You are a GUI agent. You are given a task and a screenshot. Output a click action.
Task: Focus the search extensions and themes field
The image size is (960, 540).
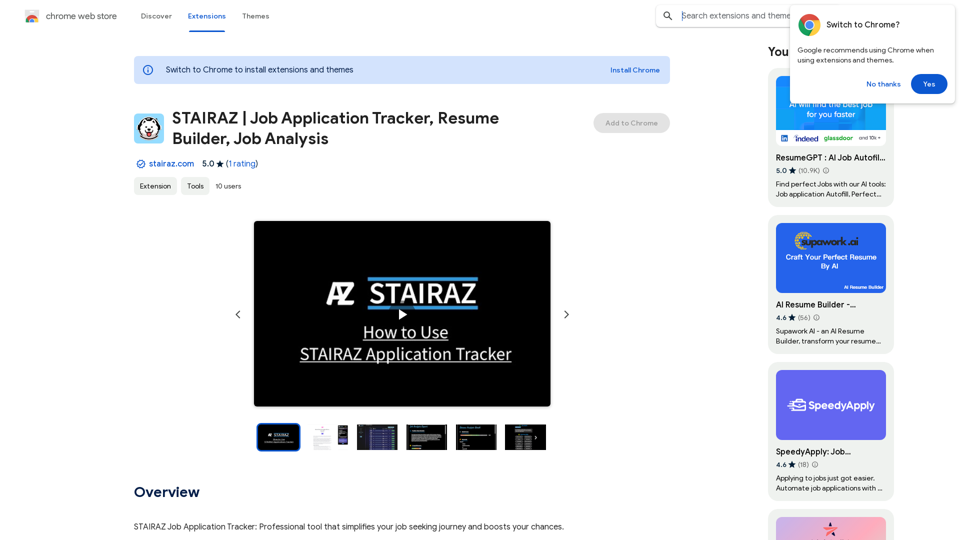point(735,16)
